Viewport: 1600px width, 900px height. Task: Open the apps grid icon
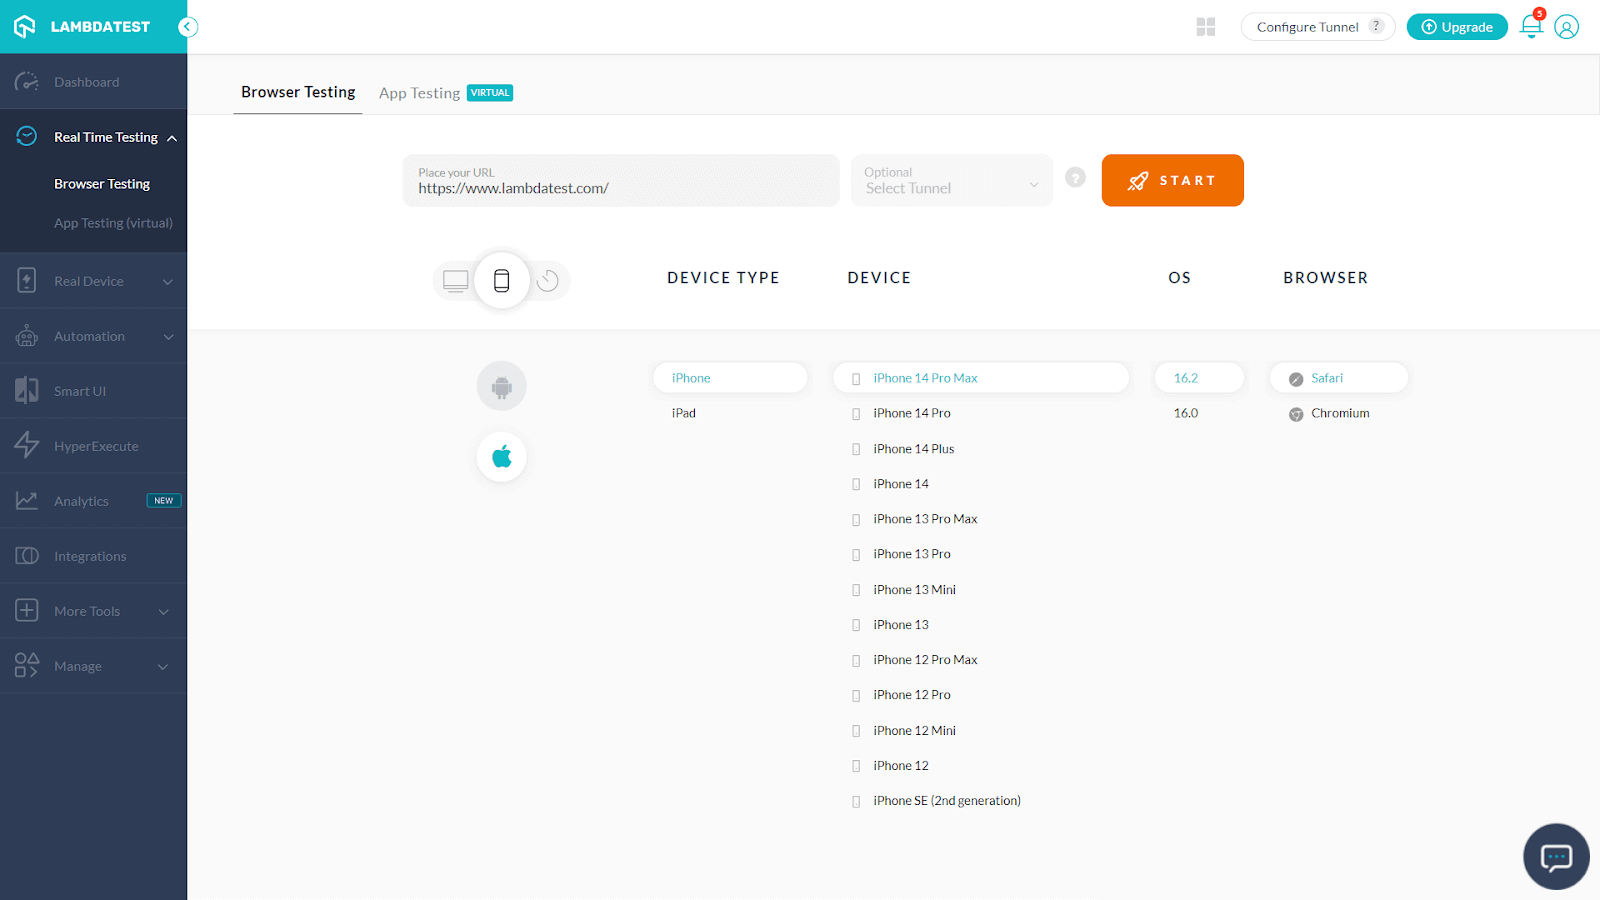(x=1206, y=27)
